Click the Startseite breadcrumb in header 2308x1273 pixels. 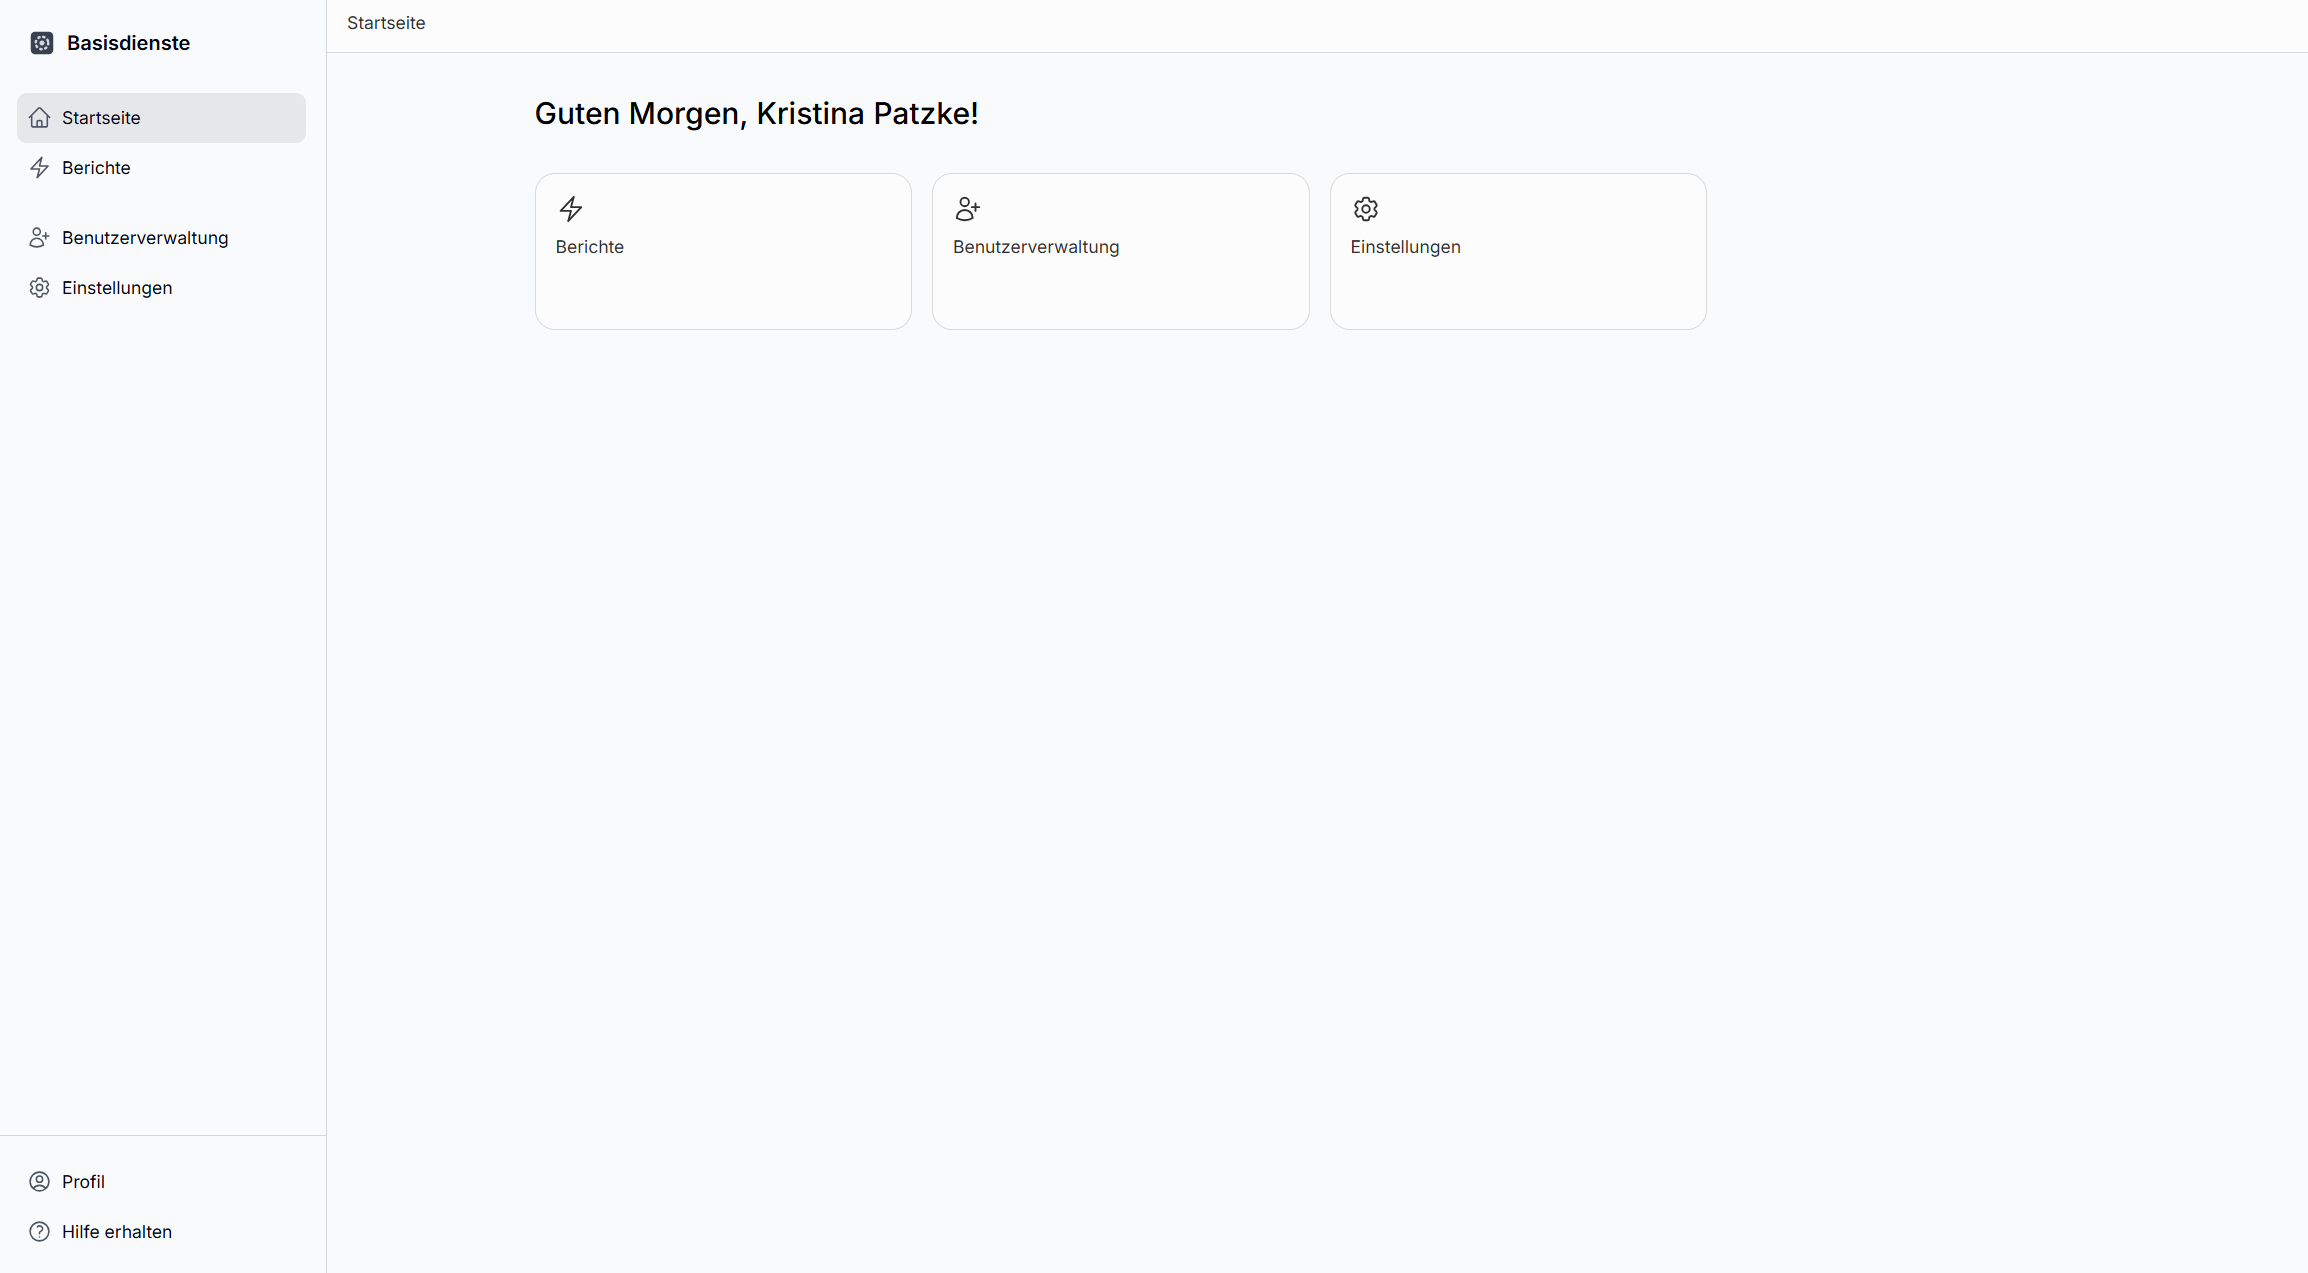[x=386, y=23]
